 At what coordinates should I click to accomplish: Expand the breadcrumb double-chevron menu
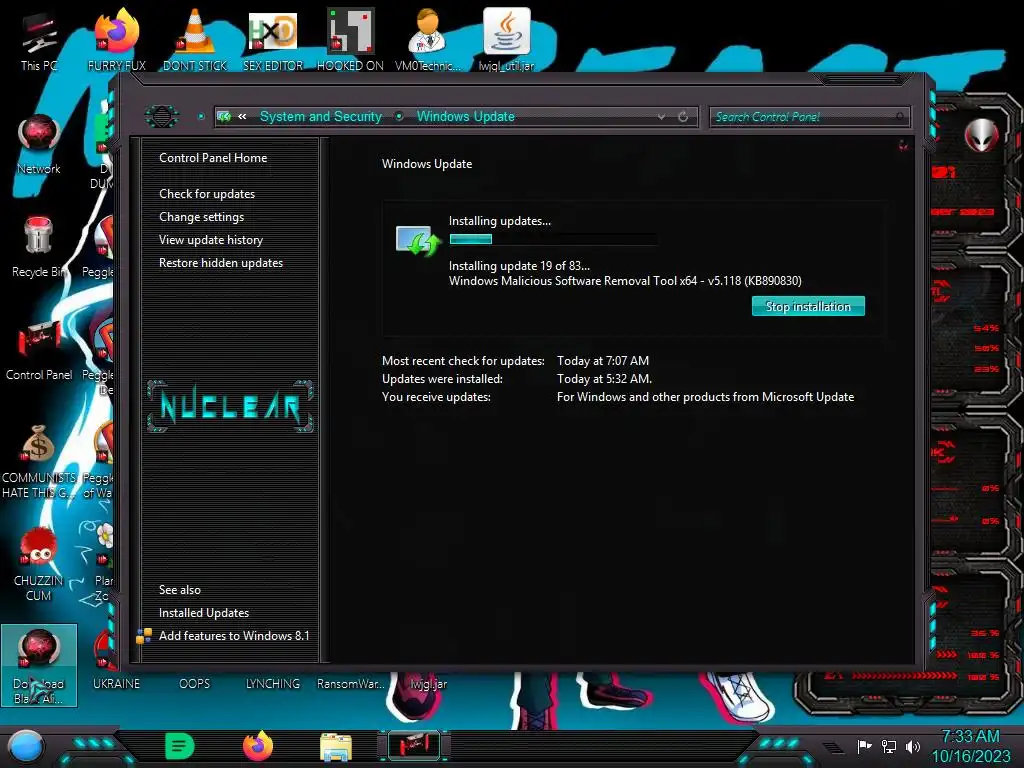point(242,116)
